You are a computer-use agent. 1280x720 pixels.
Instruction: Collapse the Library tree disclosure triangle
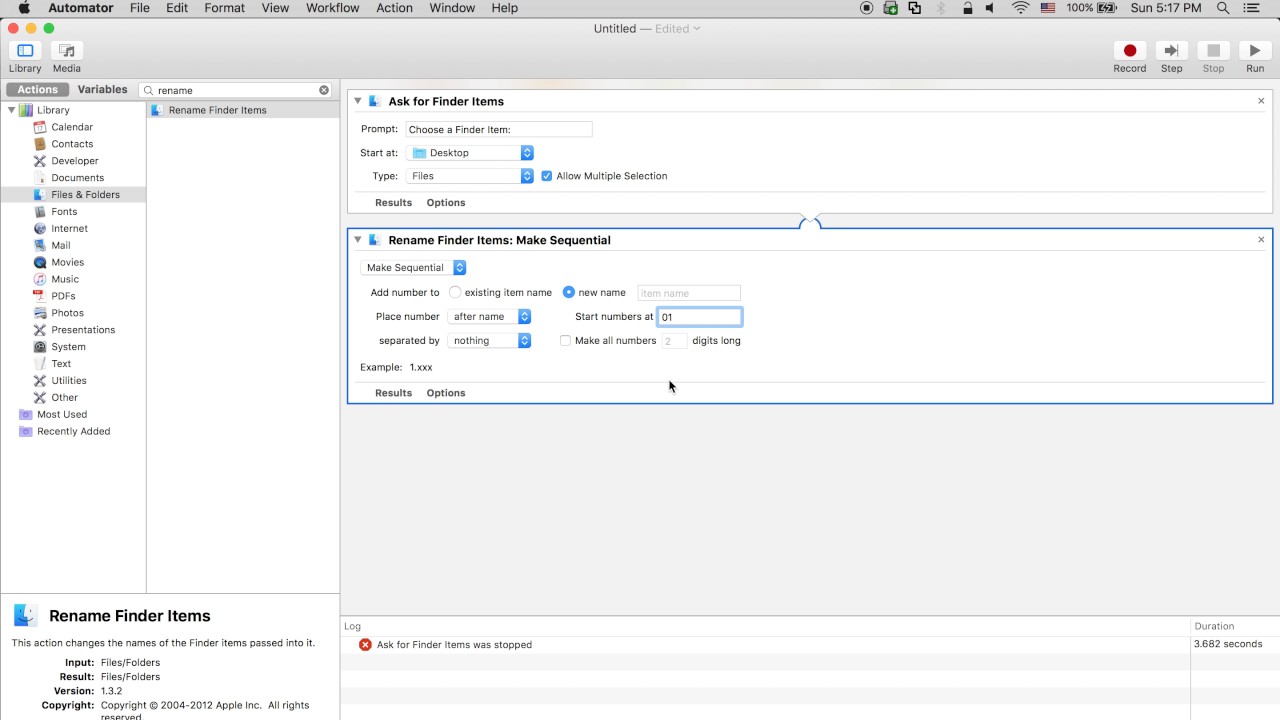(11, 110)
